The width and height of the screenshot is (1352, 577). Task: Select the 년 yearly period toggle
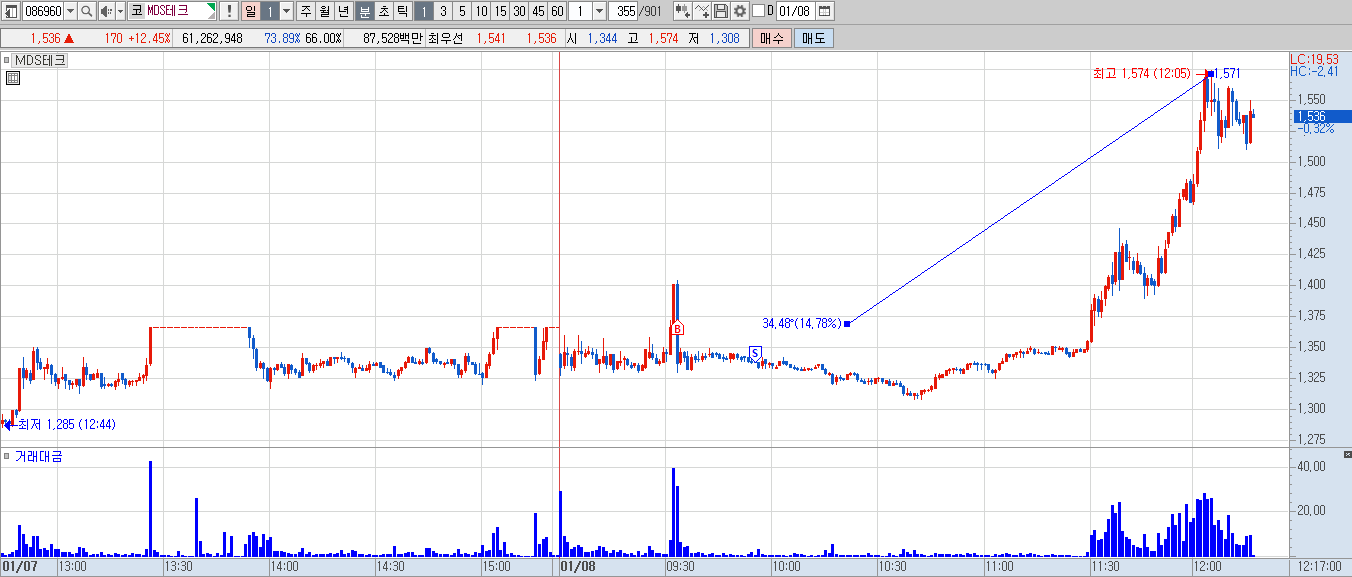(x=343, y=11)
